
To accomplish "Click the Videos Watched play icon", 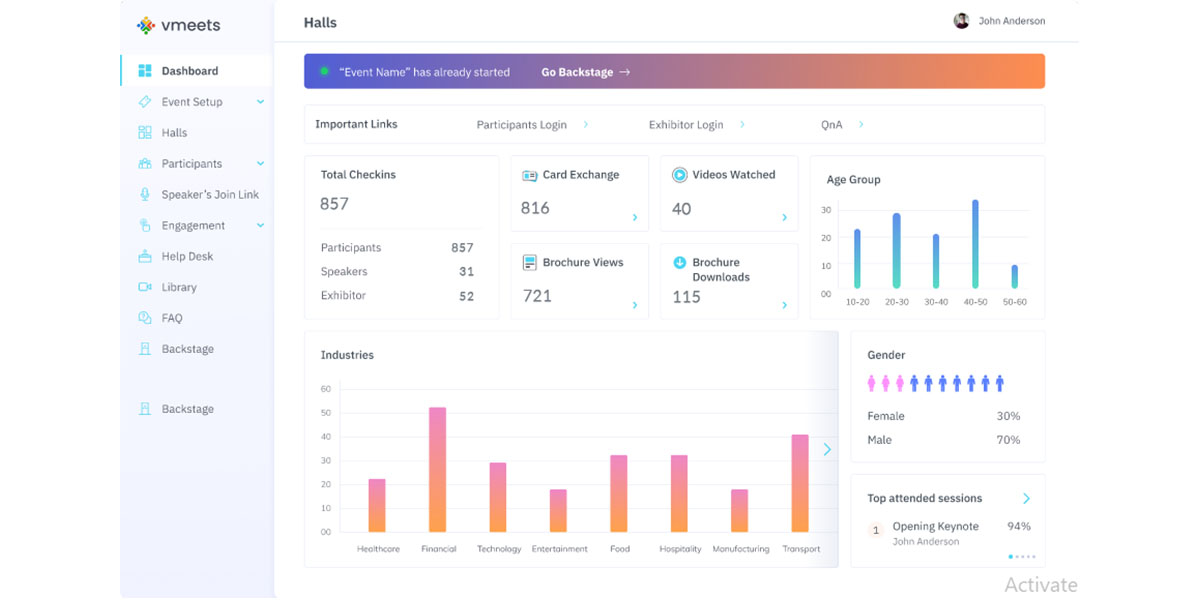I will tap(680, 175).
